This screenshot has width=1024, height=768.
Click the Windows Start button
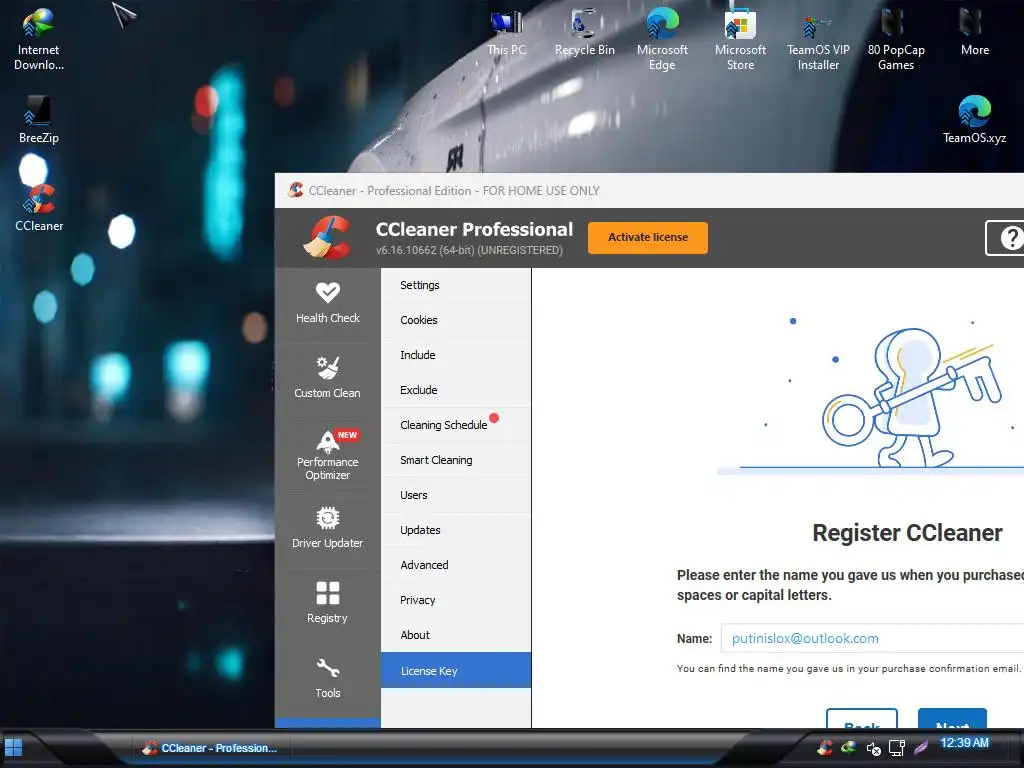coord(13,747)
